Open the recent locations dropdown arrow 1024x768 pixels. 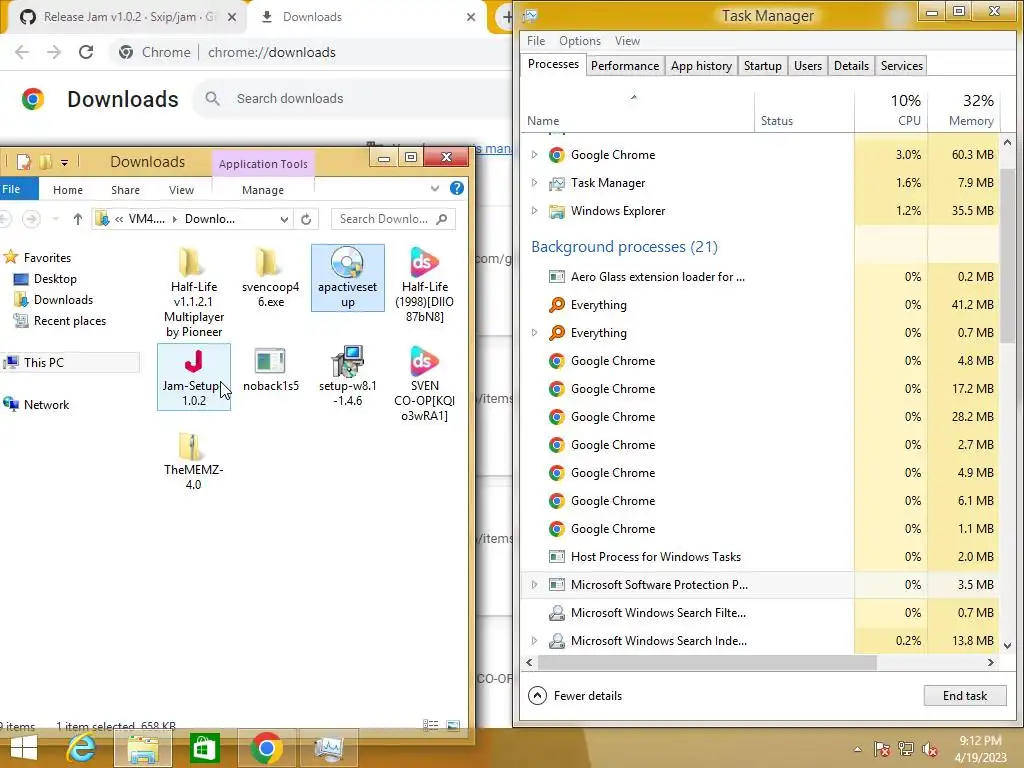56,219
